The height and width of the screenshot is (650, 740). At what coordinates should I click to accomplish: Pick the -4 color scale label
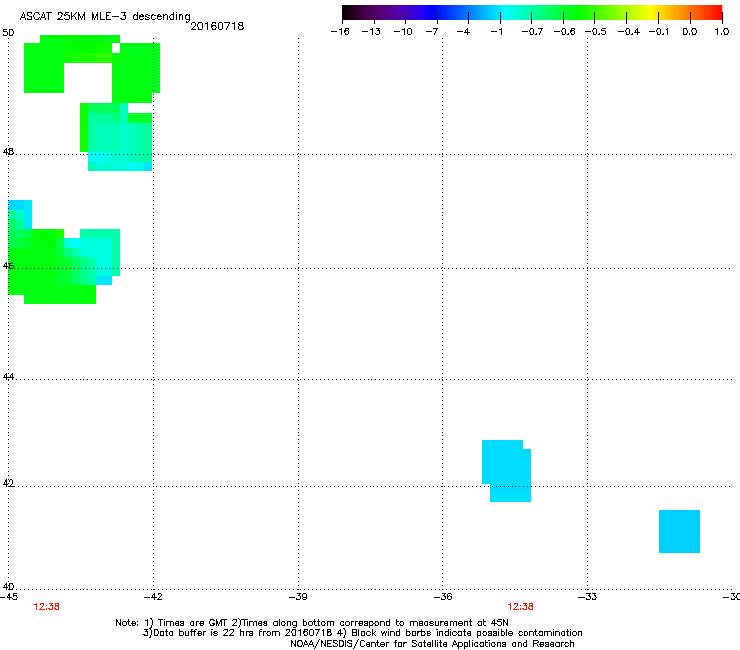point(463,32)
